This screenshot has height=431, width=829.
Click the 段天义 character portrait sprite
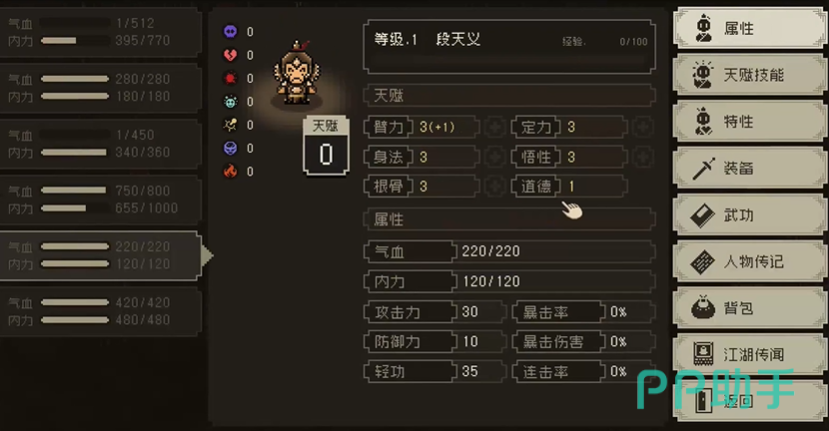[x=296, y=73]
